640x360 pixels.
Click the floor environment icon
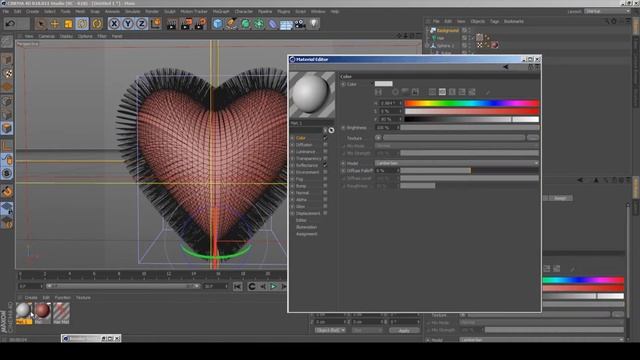[286, 24]
